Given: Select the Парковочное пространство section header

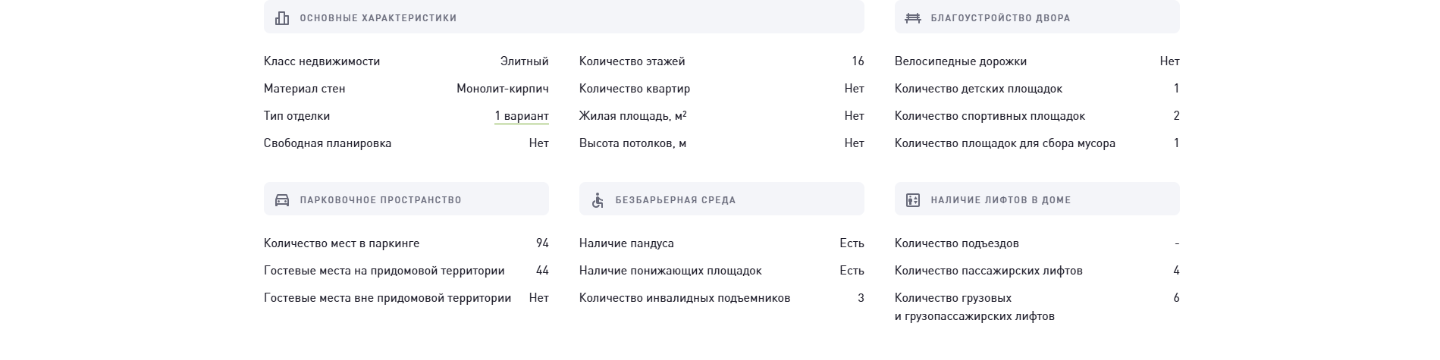Looking at the screenshot, I should click(406, 199).
